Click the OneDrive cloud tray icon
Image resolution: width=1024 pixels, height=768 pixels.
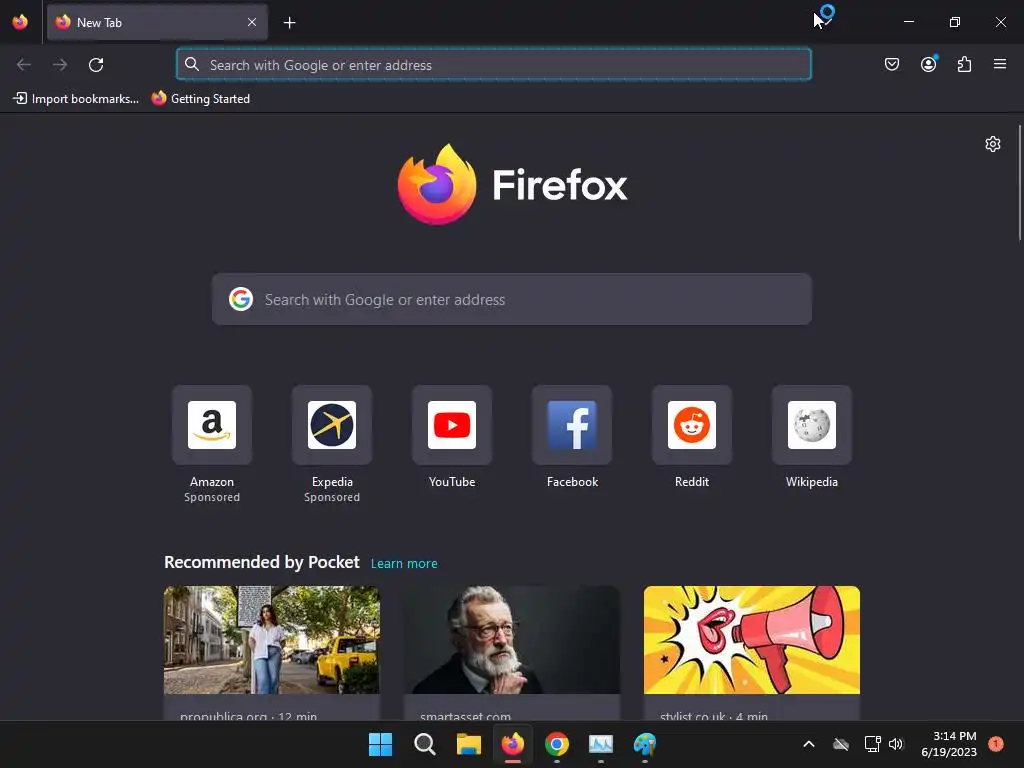(841, 744)
